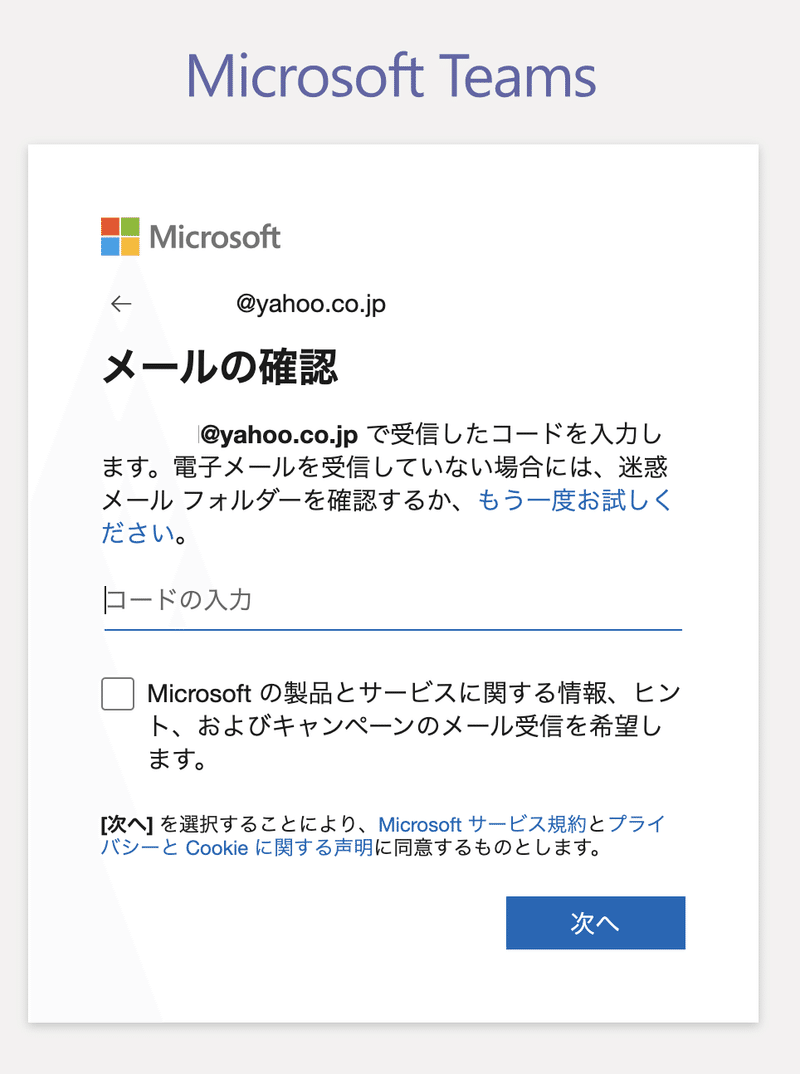The width and height of the screenshot is (800, 1074).
Task: Click the Microsoft Teams wordmark
Action: click(392, 74)
